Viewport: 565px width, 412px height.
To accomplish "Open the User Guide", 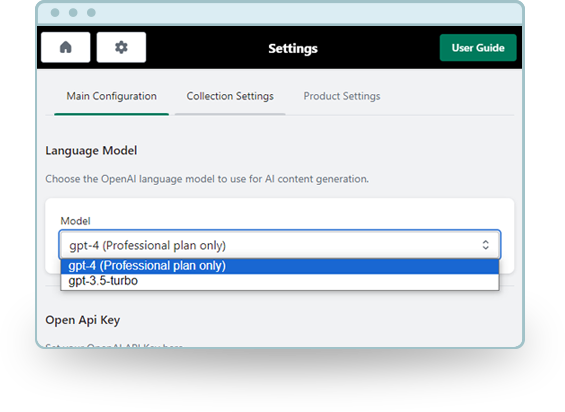I will (478, 48).
